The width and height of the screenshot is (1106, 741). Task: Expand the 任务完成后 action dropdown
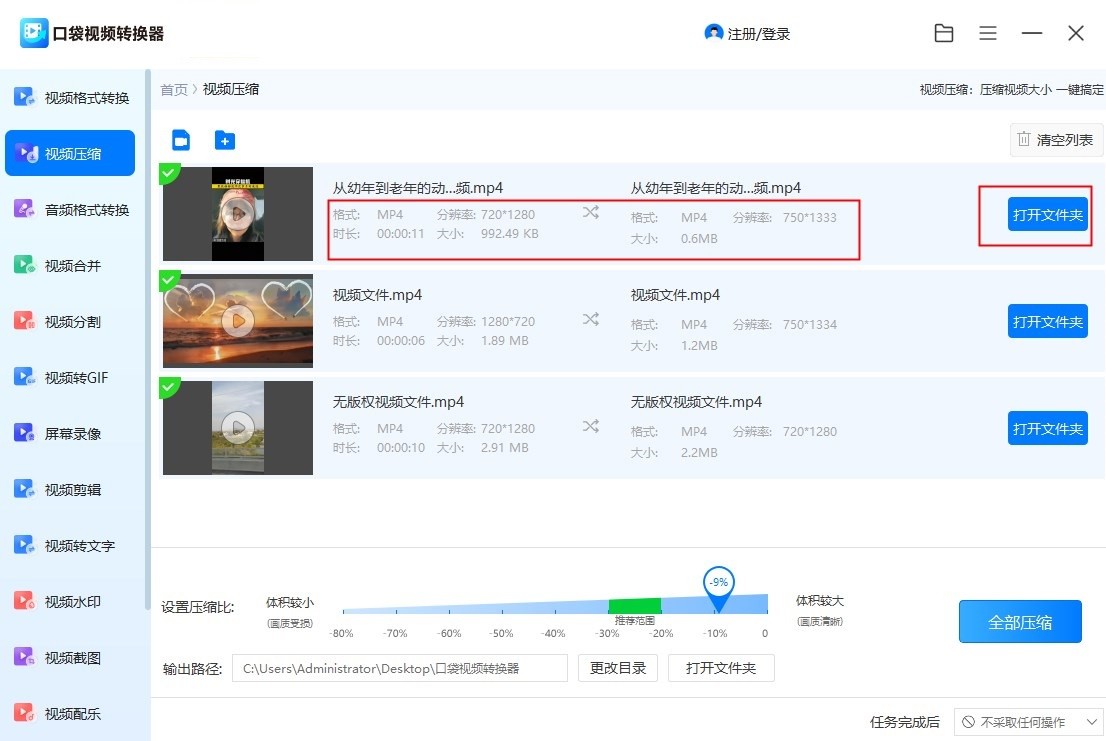pos(1027,722)
